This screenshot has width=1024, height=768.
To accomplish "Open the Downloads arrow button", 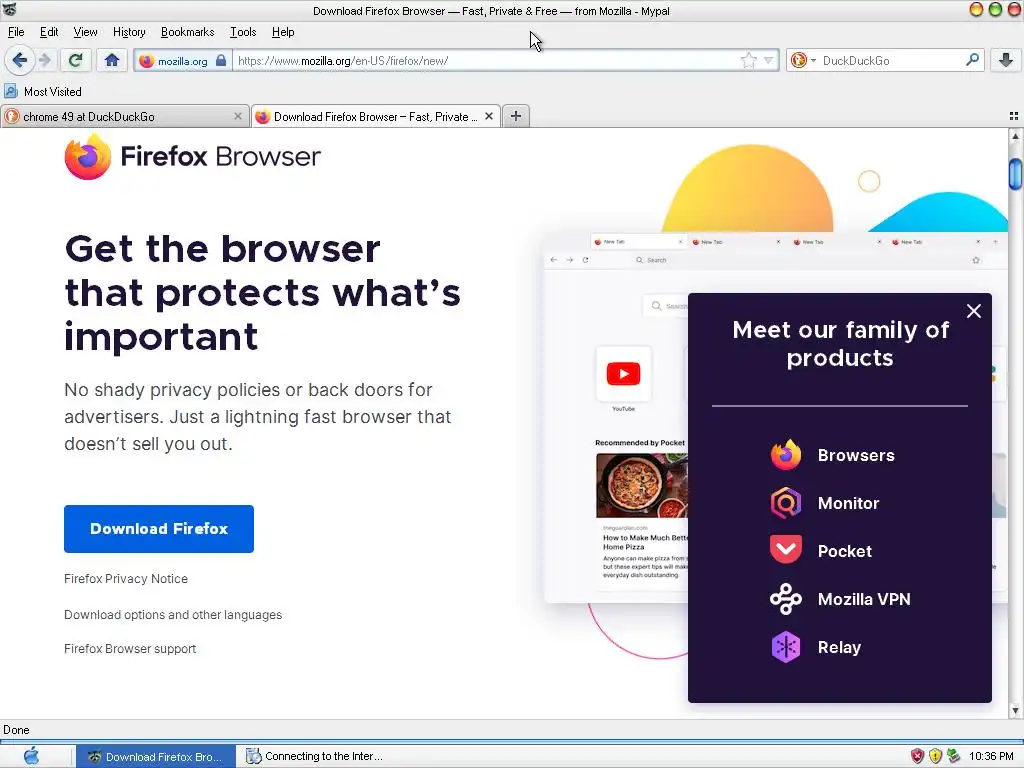I will tap(1006, 61).
